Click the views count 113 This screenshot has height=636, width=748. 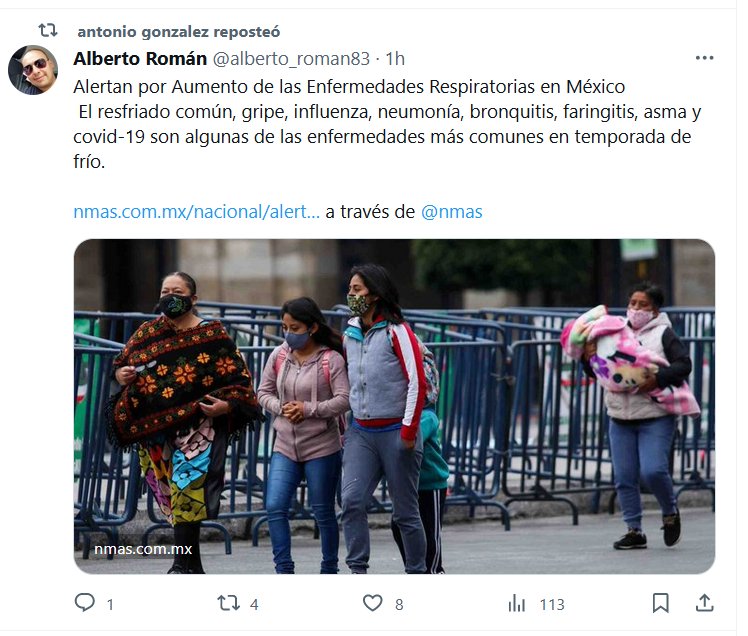click(x=552, y=605)
